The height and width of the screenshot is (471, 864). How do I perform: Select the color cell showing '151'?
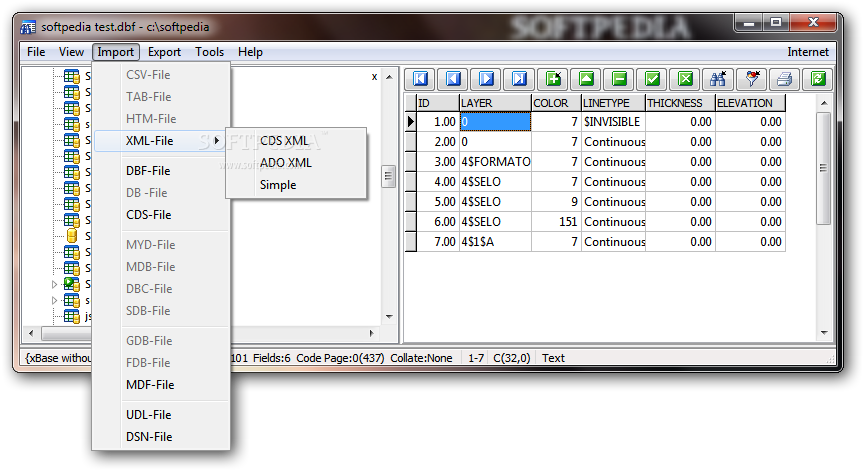click(x=557, y=222)
